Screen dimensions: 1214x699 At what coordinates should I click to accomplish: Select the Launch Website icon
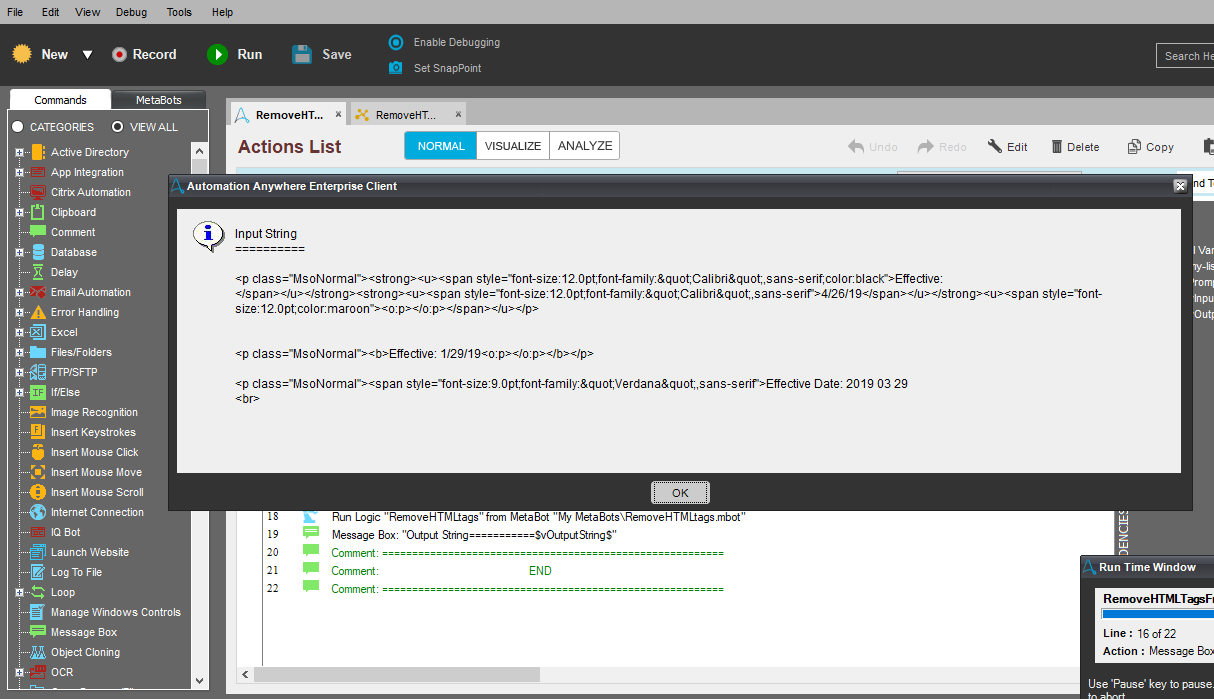click(x=38, y=552)
